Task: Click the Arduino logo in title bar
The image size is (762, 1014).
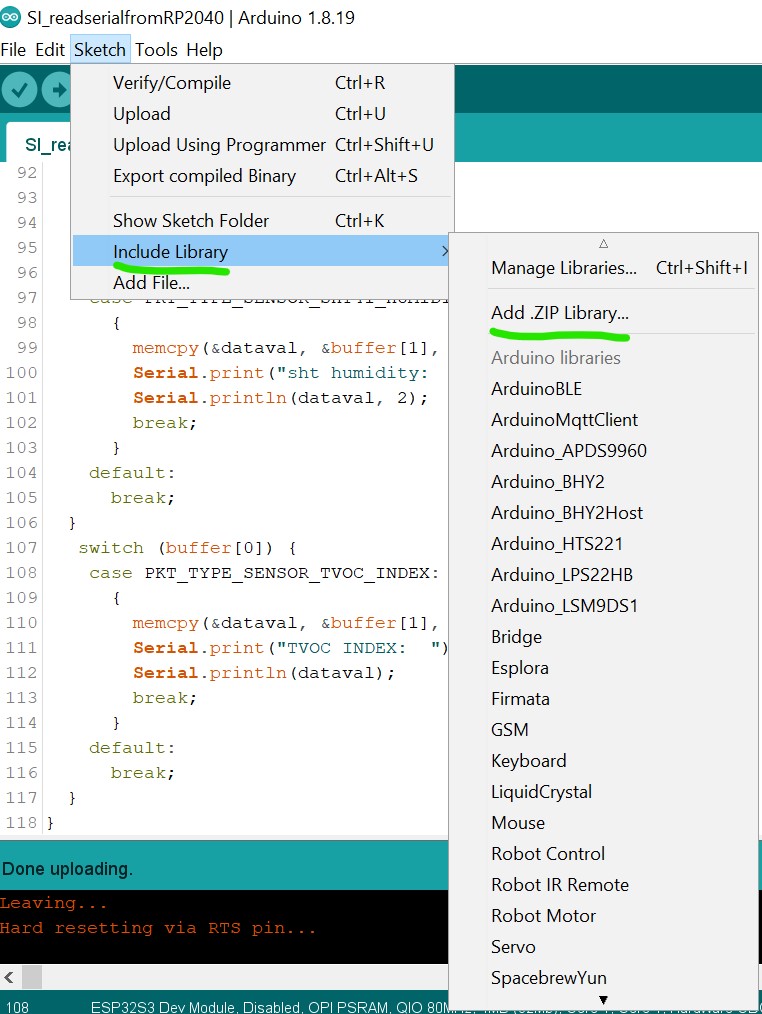Action: 10,17
